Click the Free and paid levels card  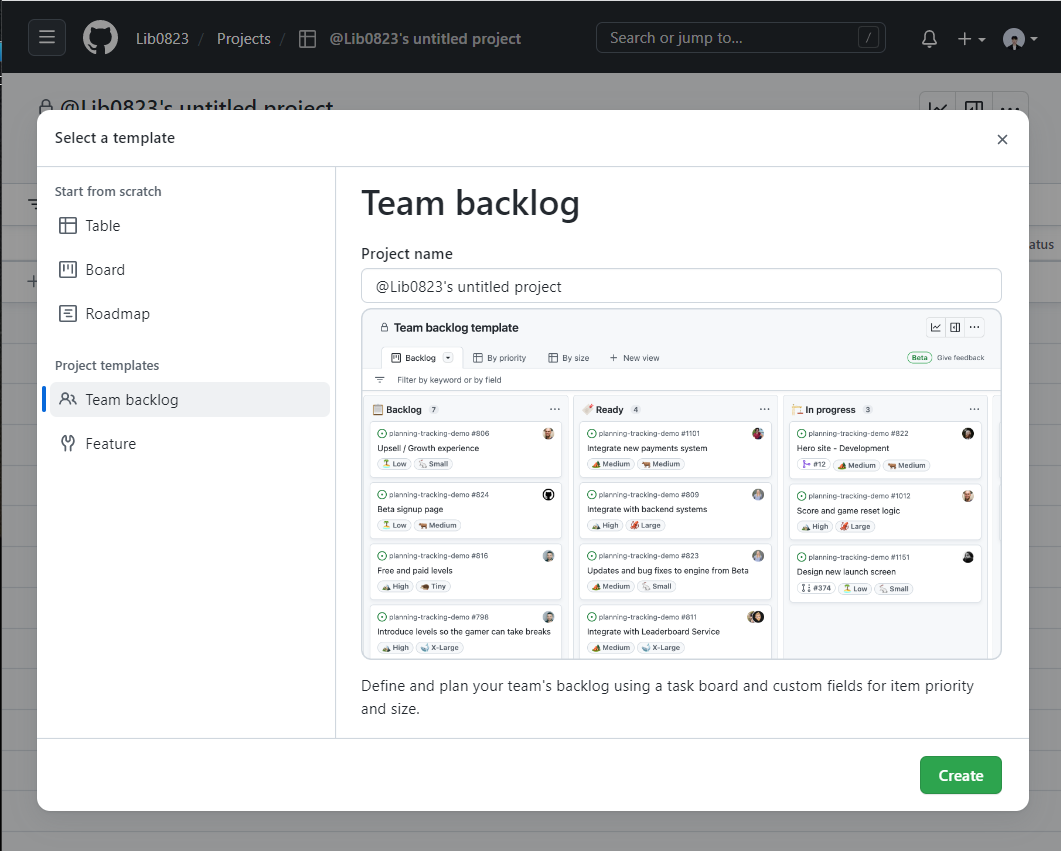[x=466, y=572]
